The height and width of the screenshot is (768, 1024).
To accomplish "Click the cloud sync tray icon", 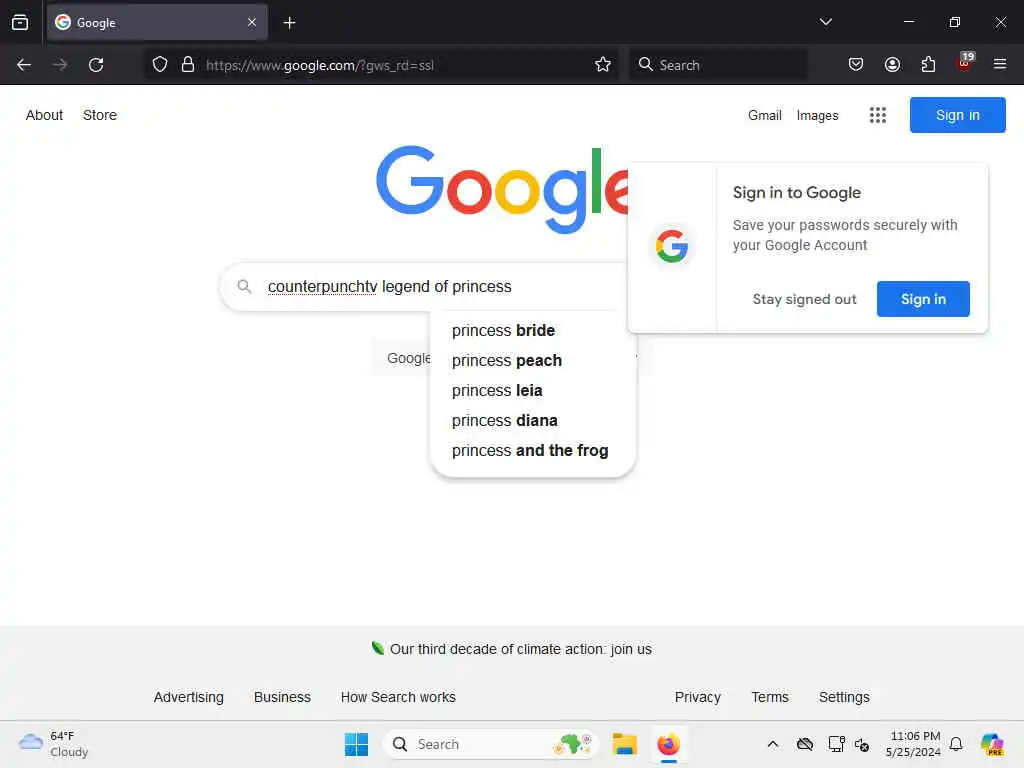I will tap(805, 744).
